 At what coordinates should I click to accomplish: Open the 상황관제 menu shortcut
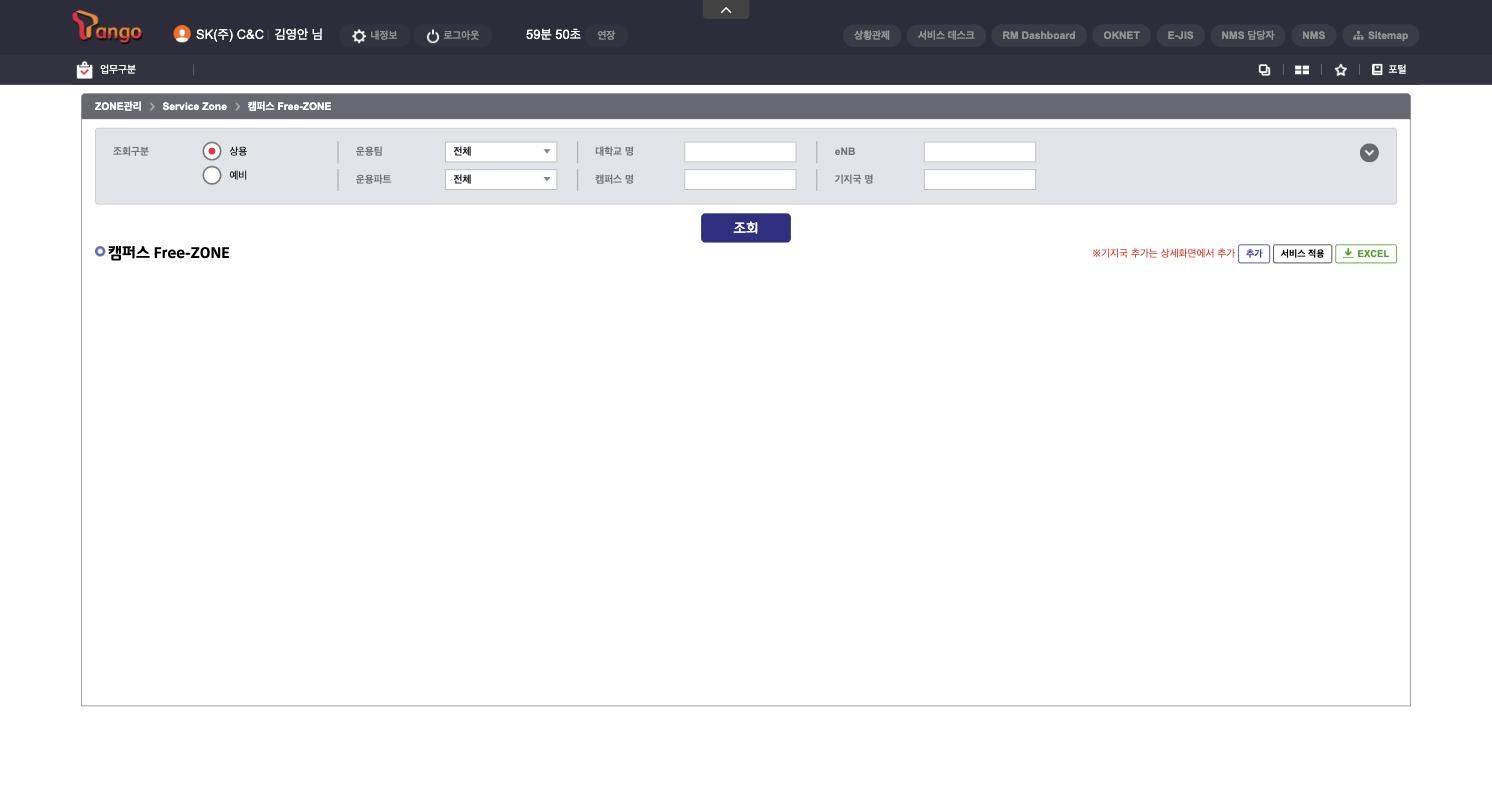tap(872, 36)
